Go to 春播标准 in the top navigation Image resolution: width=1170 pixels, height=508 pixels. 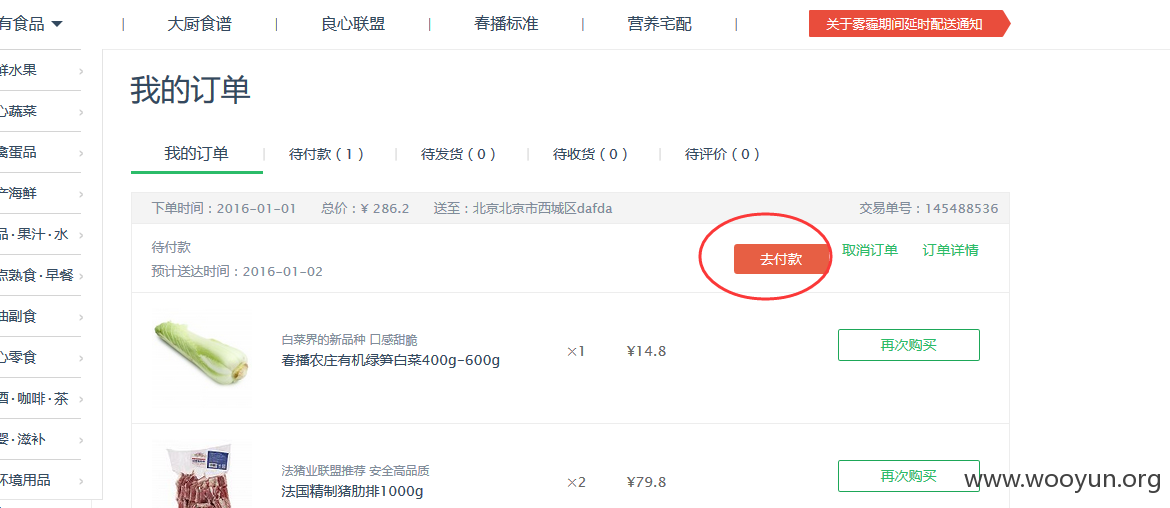point(506,24)
